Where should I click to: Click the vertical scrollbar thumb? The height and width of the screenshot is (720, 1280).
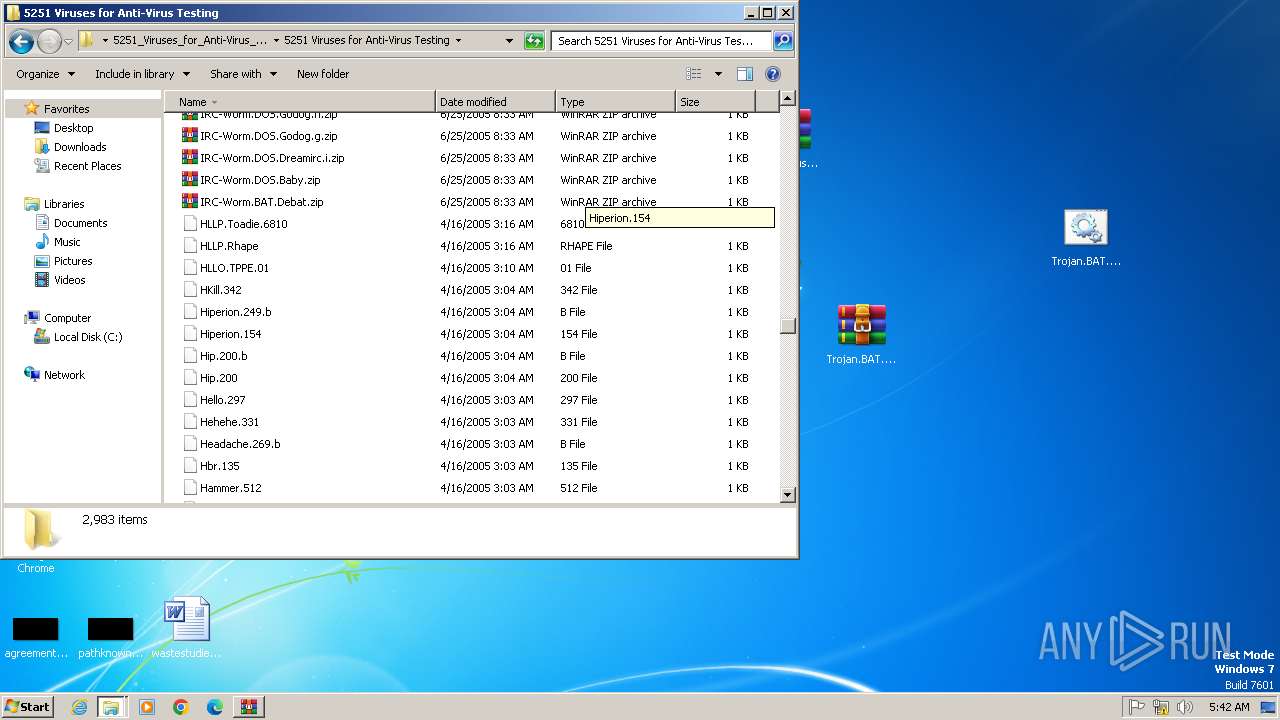(x=787, y=325)
